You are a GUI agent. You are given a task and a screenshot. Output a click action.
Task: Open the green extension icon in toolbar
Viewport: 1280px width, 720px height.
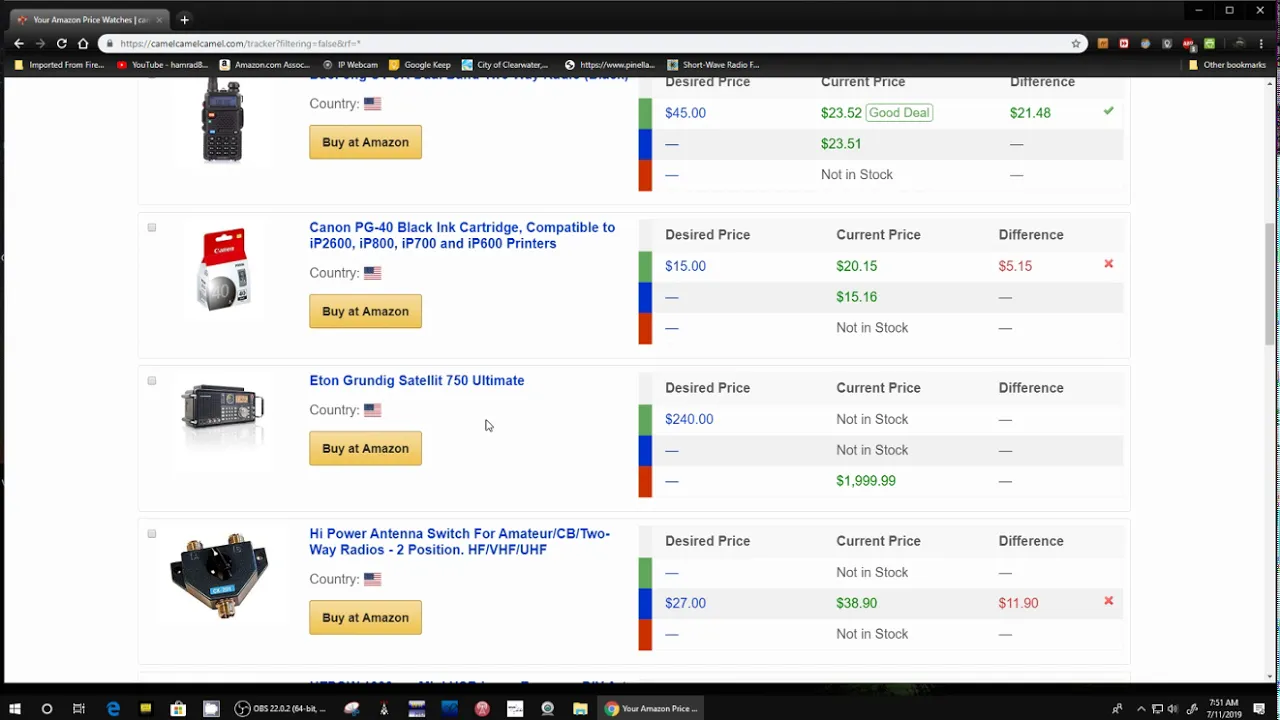[1209, 43]
